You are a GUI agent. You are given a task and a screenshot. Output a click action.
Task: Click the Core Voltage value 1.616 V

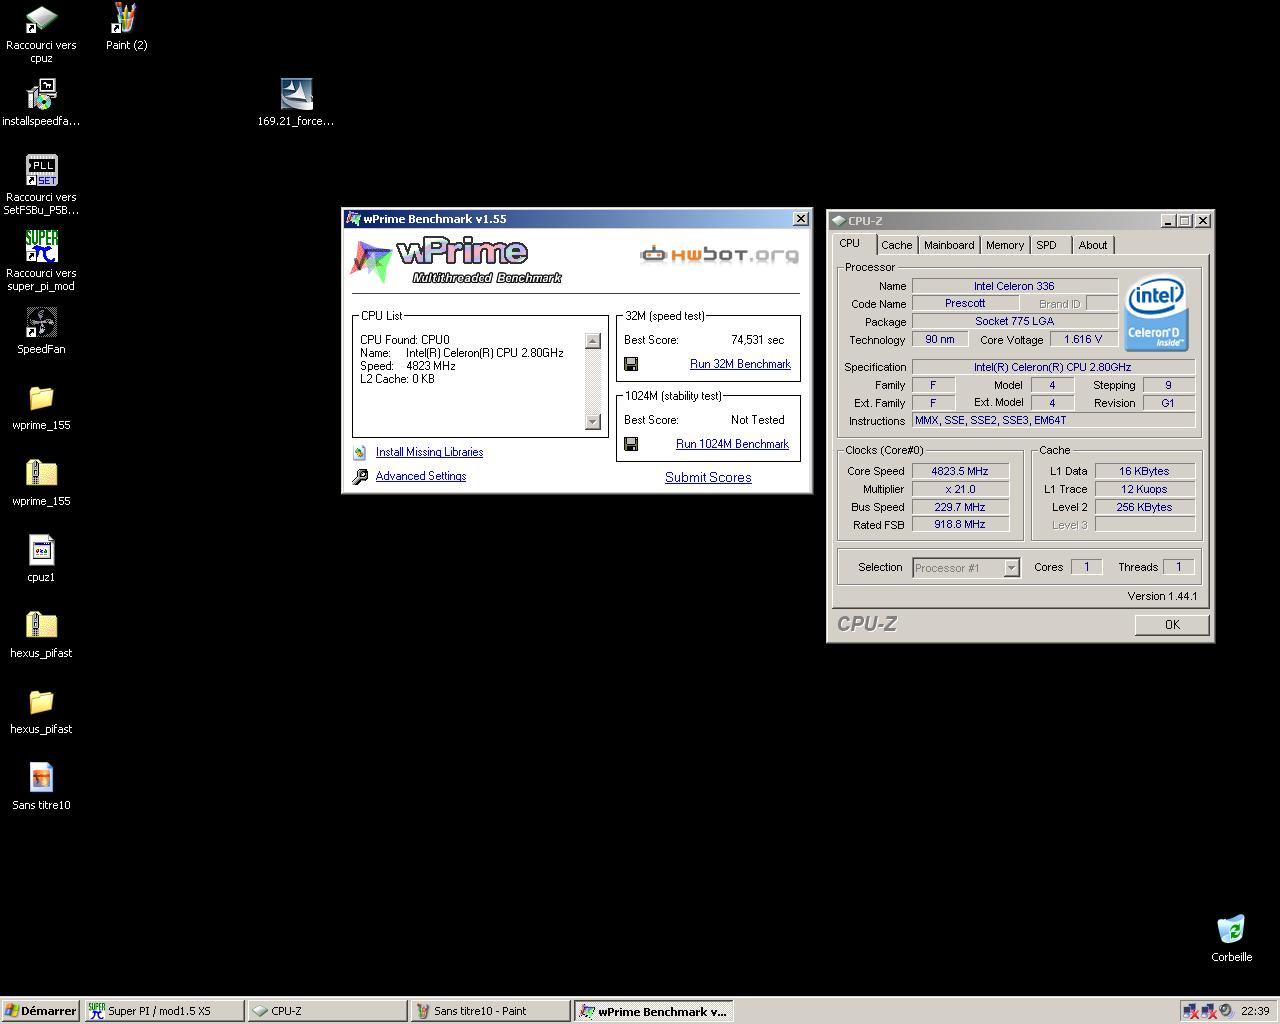(1083, 339)
